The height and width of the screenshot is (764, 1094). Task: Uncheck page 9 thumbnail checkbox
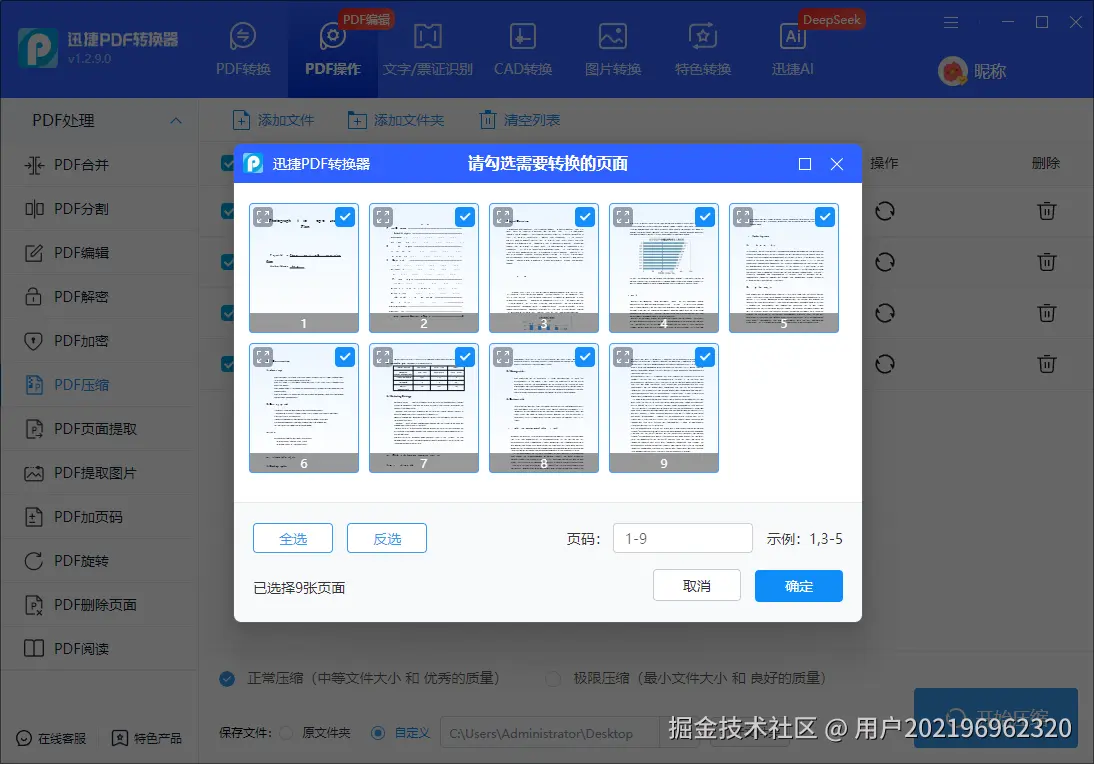[705, 357]
